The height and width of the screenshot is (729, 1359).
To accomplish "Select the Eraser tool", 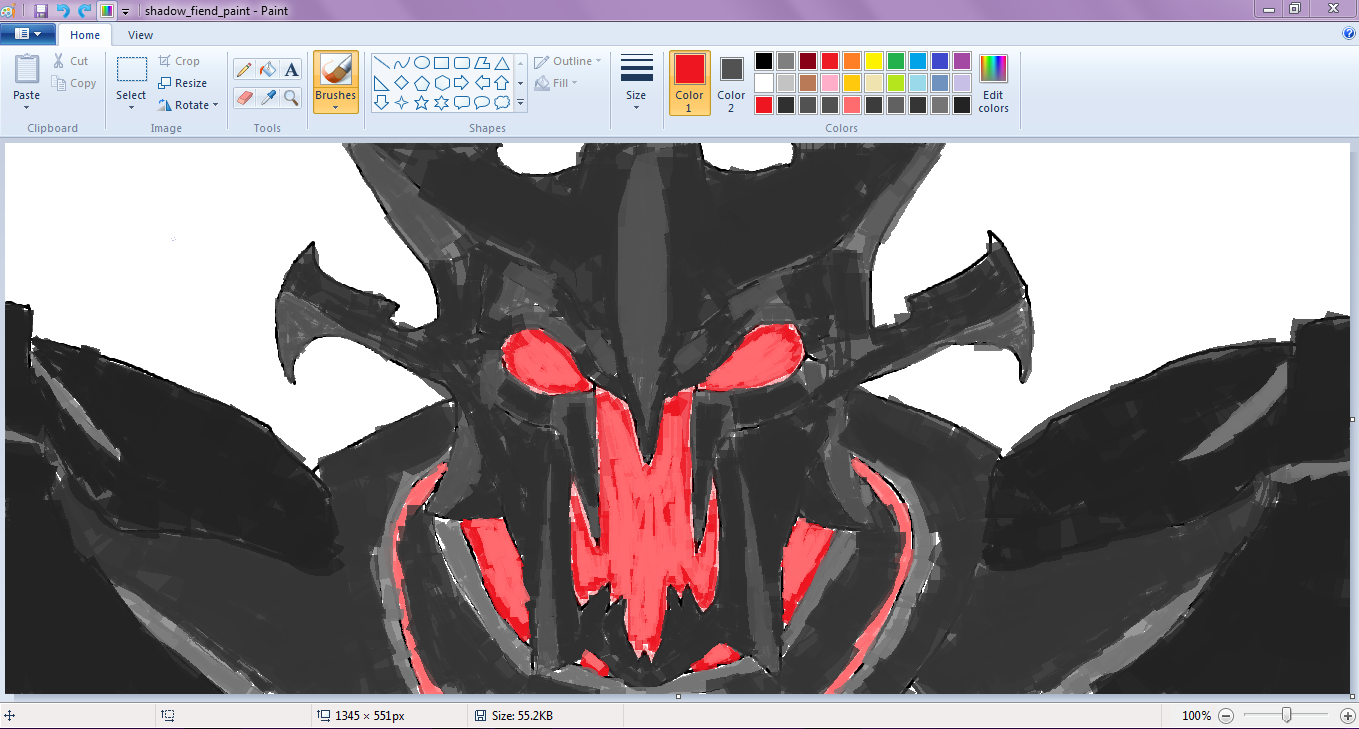I will (244, 97).
